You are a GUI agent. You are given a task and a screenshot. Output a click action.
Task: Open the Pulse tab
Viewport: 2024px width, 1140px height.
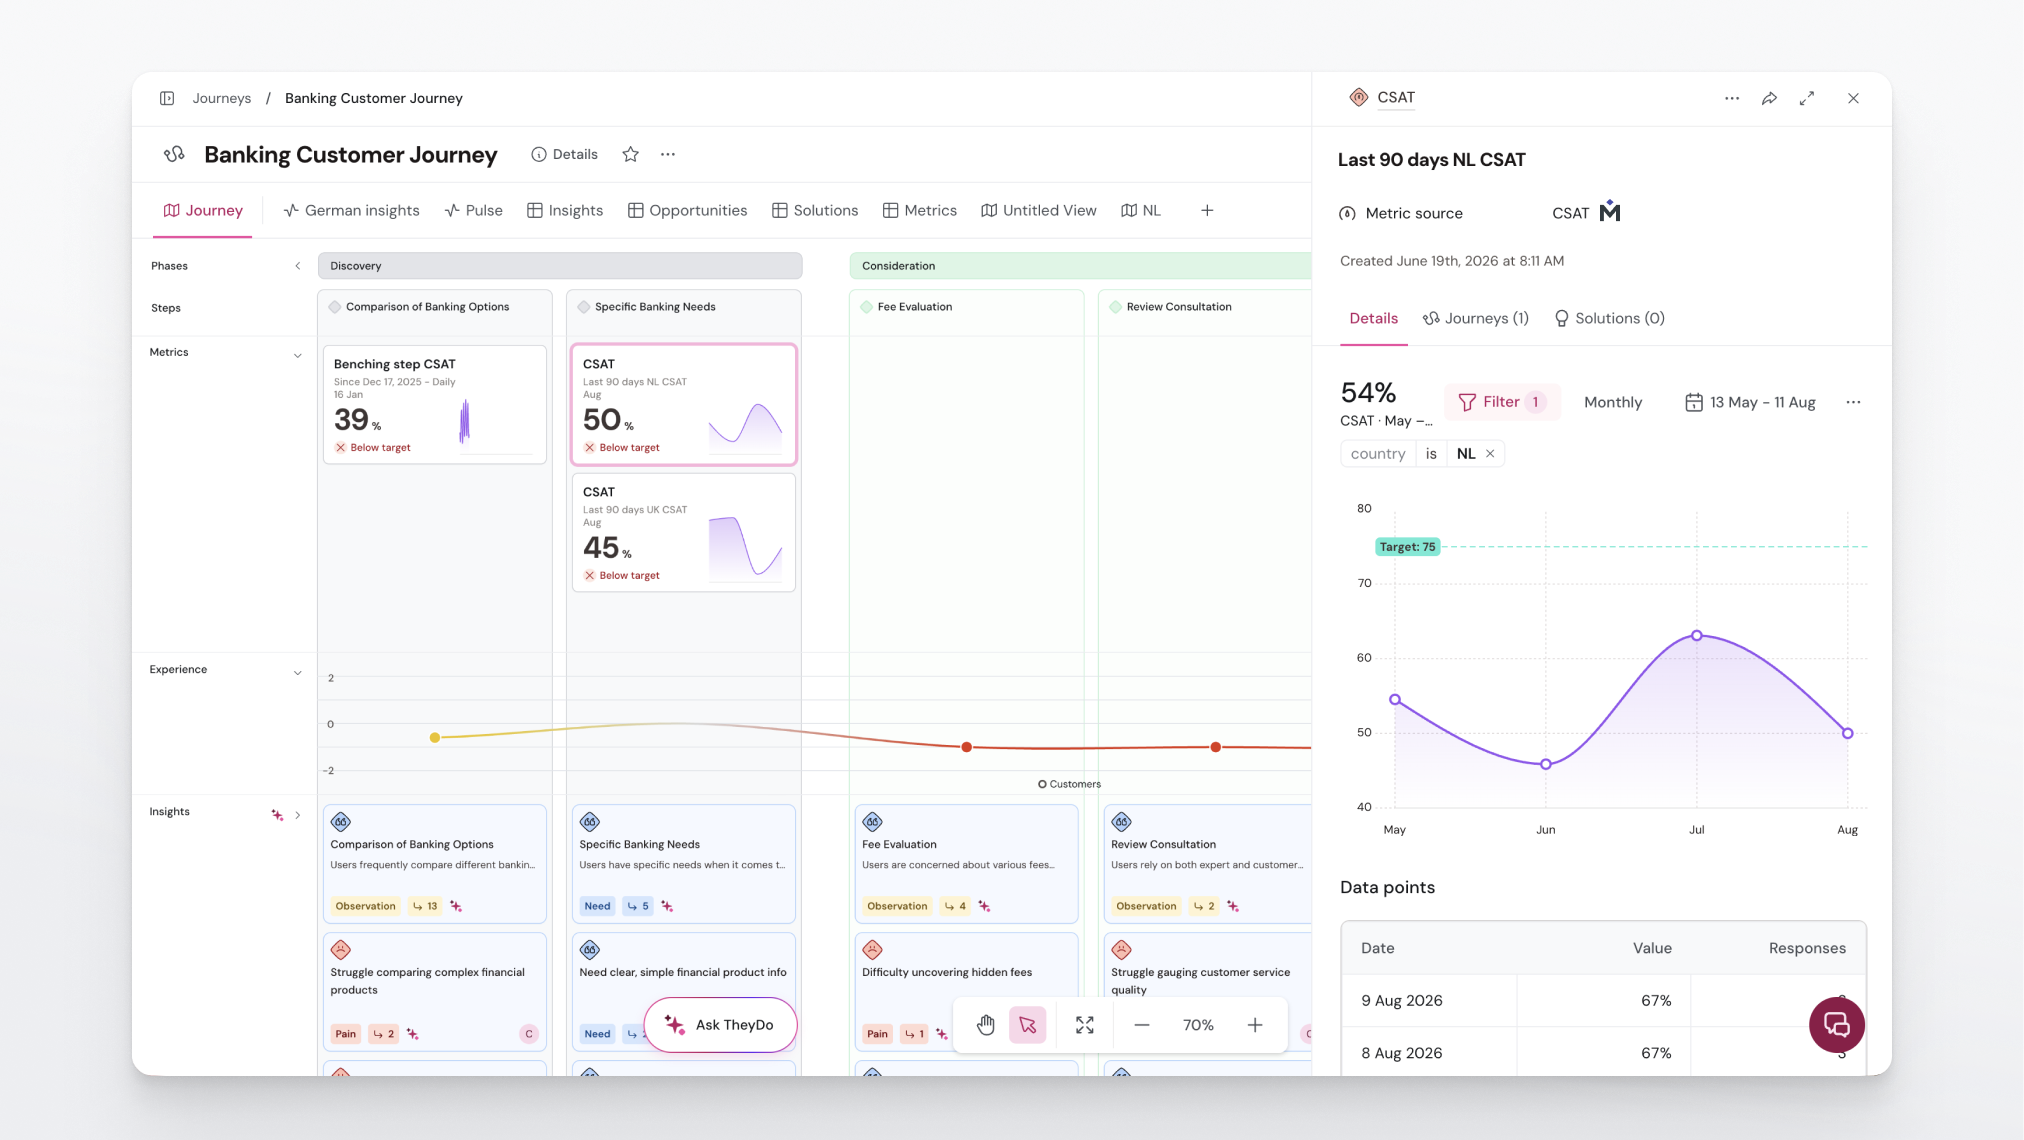(473, 210)
